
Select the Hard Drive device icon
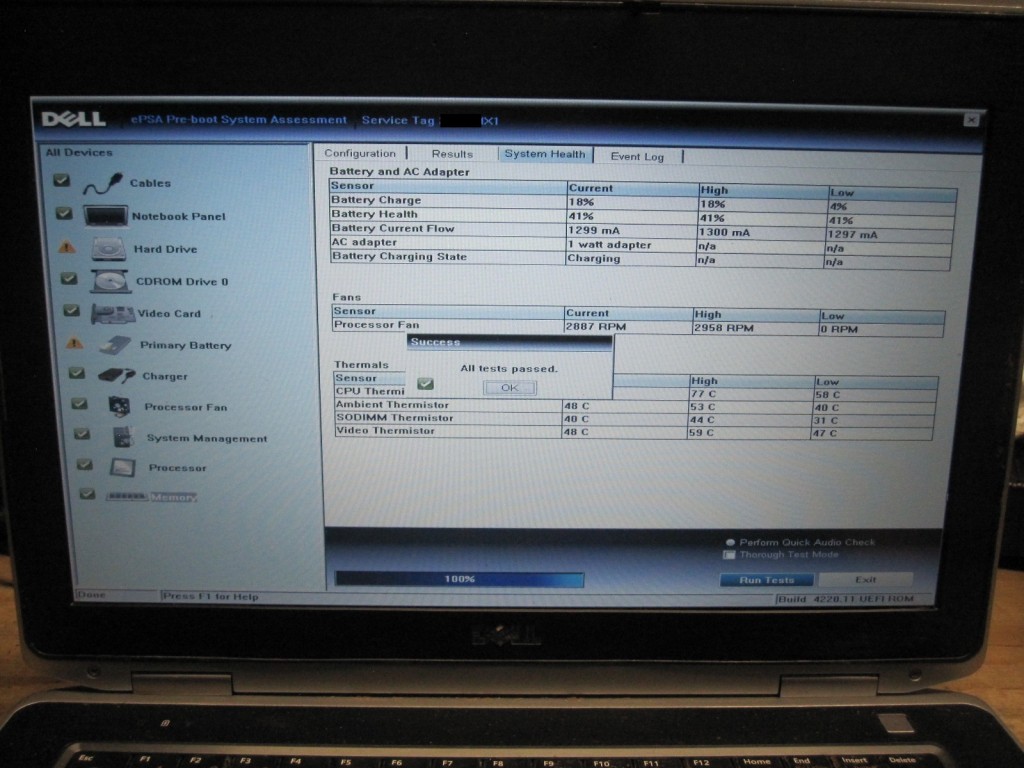point(108,249)
